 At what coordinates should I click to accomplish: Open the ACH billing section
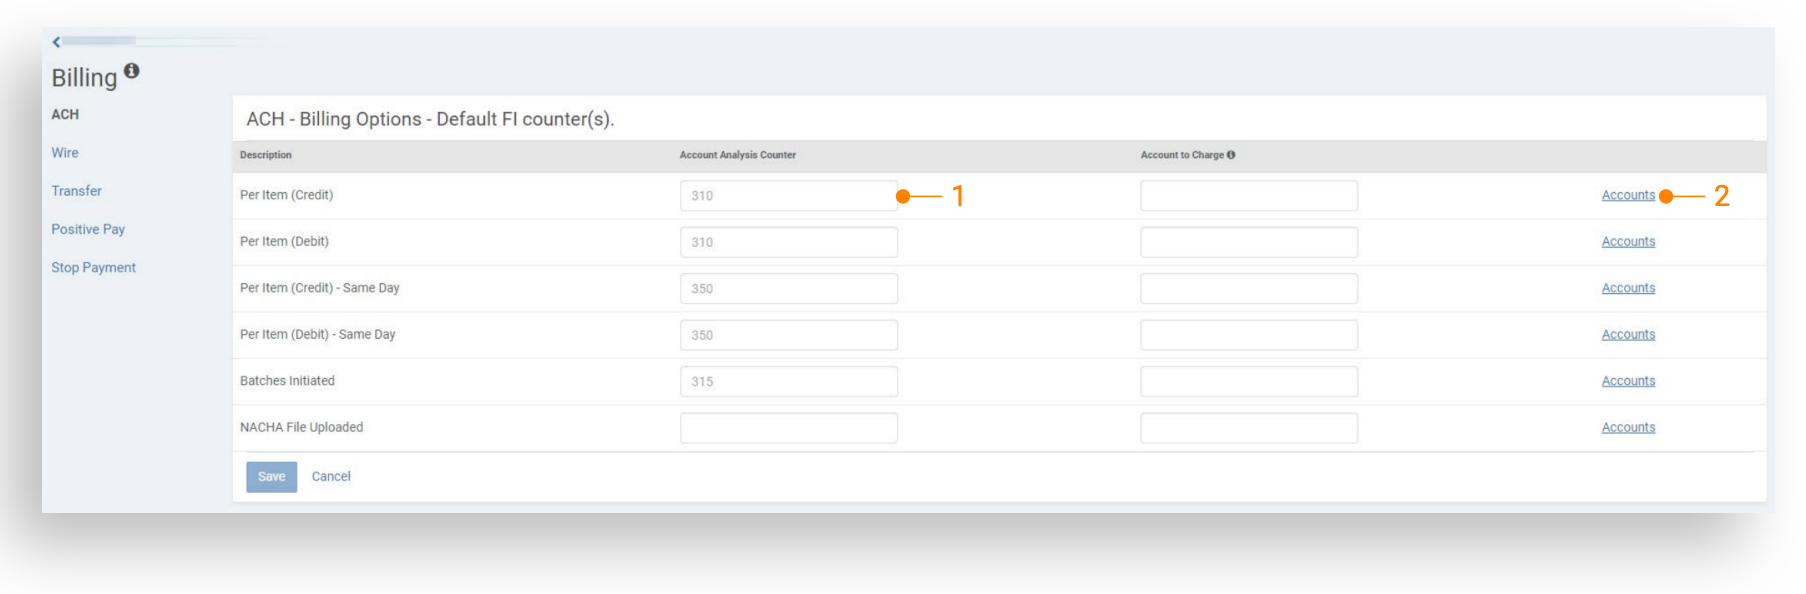(x=65, y=115)
